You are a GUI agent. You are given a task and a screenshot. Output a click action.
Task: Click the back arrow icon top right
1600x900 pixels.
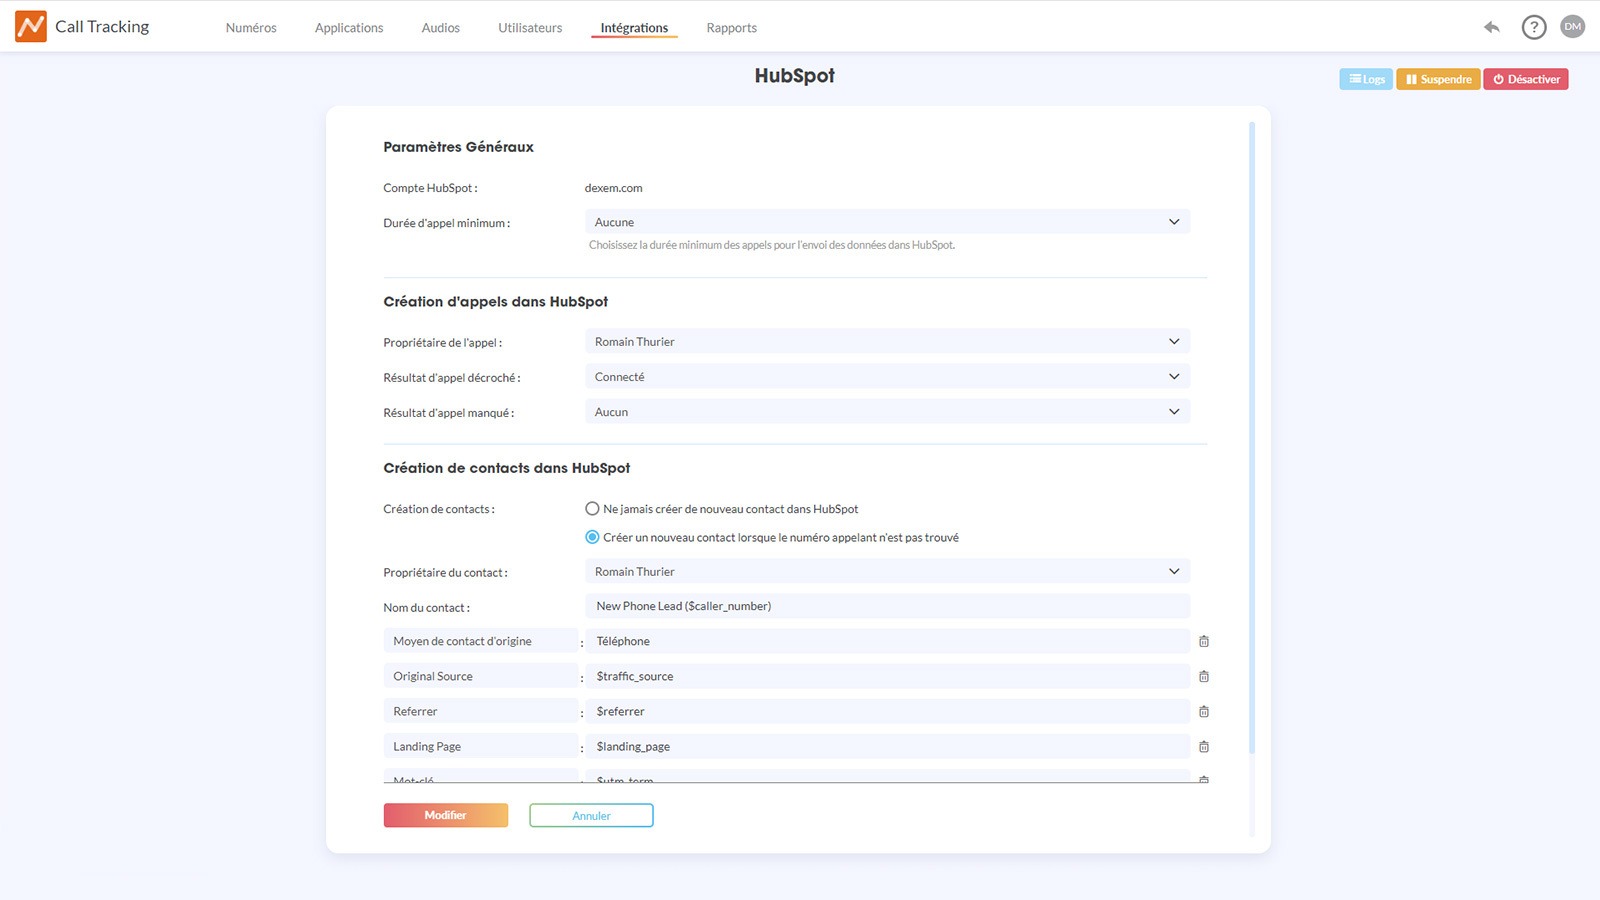pos(1491,28)
